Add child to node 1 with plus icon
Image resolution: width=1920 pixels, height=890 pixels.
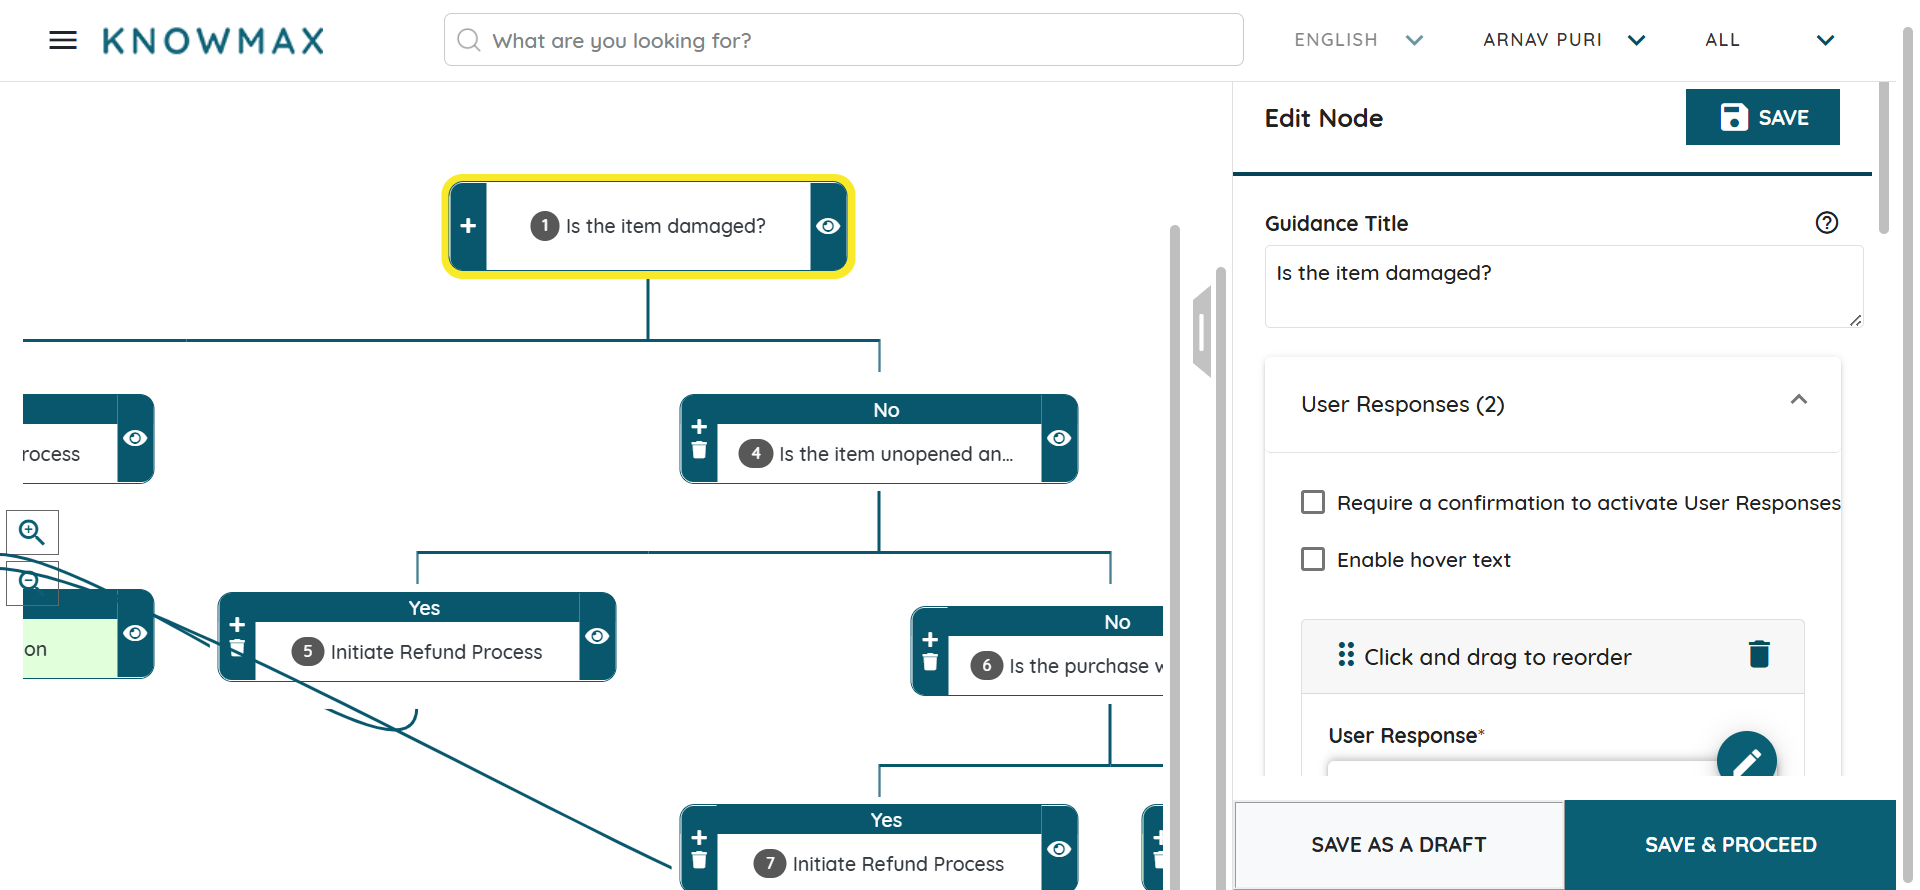pyautogui.click(x=468, y=226)
